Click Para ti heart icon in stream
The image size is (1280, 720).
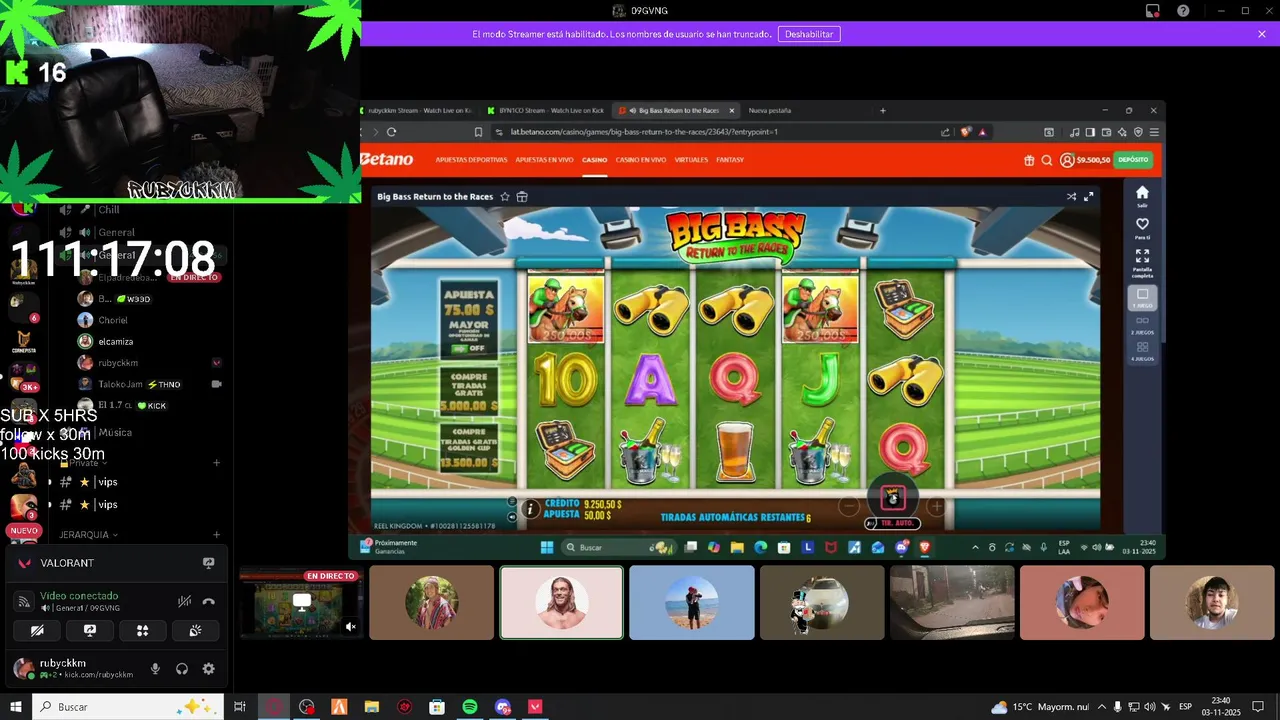(x=1142, y=227)
